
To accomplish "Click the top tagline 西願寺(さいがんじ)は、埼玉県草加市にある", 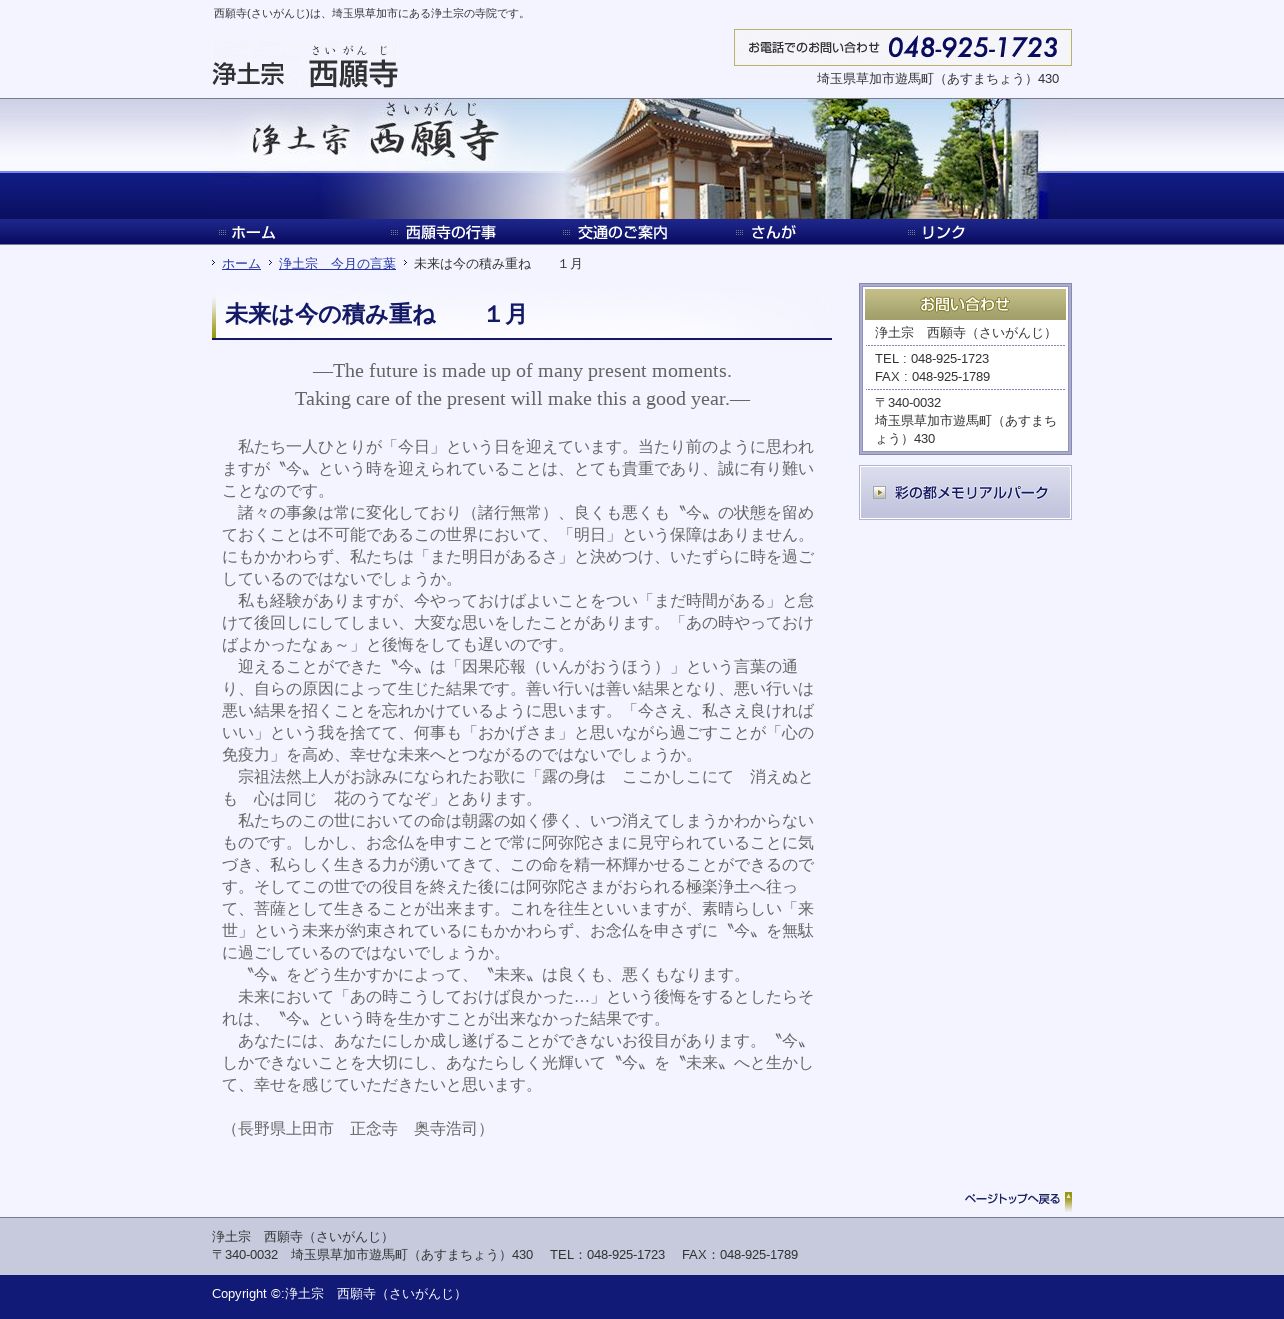I will (x=371, y=14).
